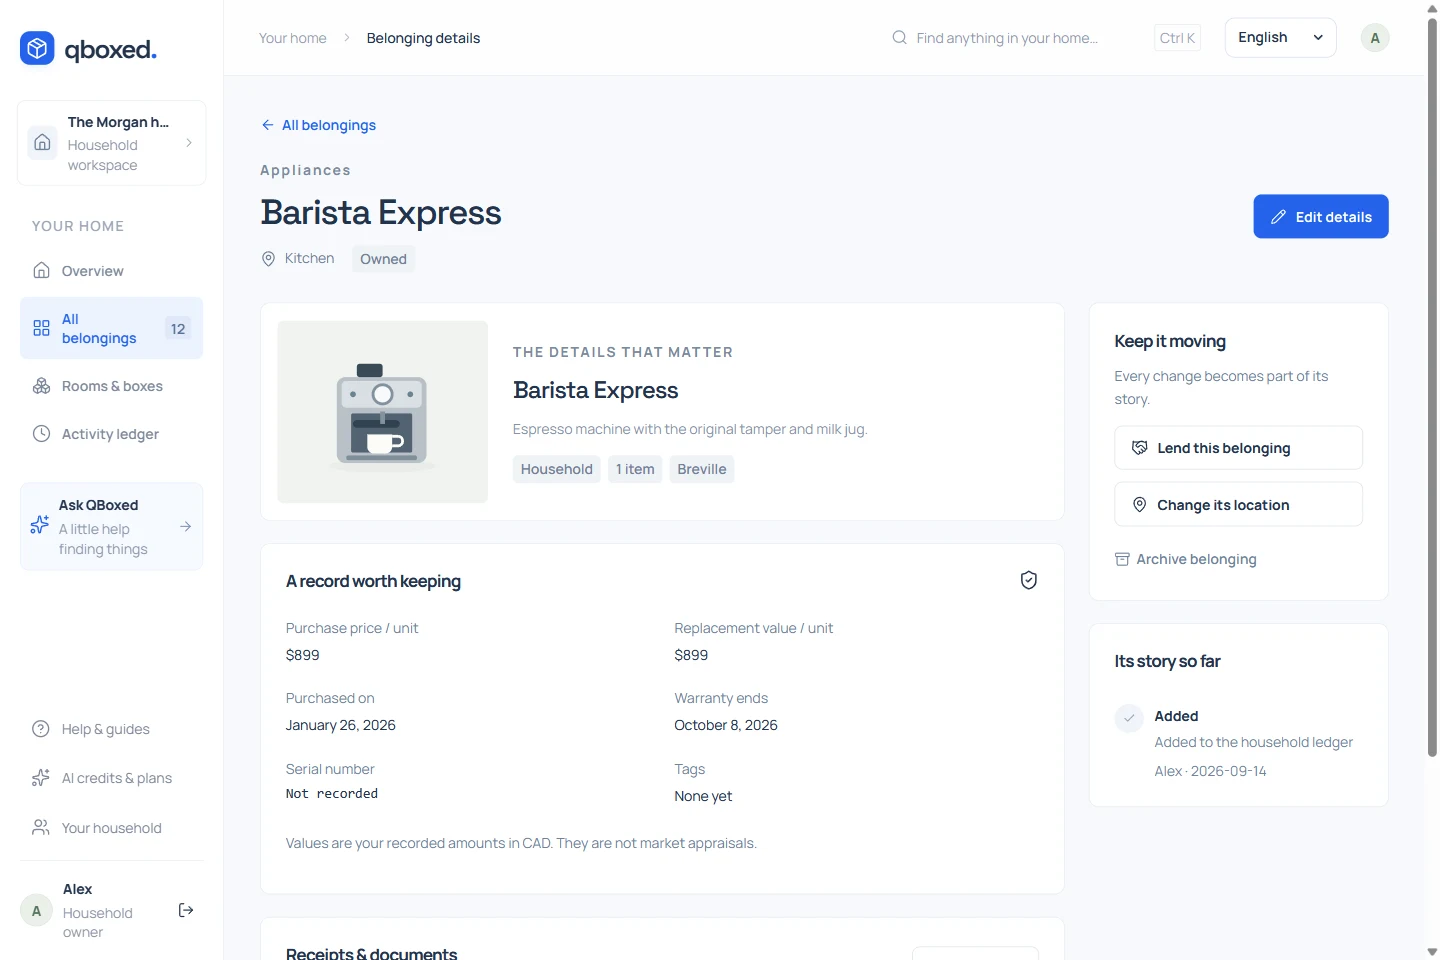Click the Appliances category label
The image size is (1440, 960).
click(x=305, y=170)
